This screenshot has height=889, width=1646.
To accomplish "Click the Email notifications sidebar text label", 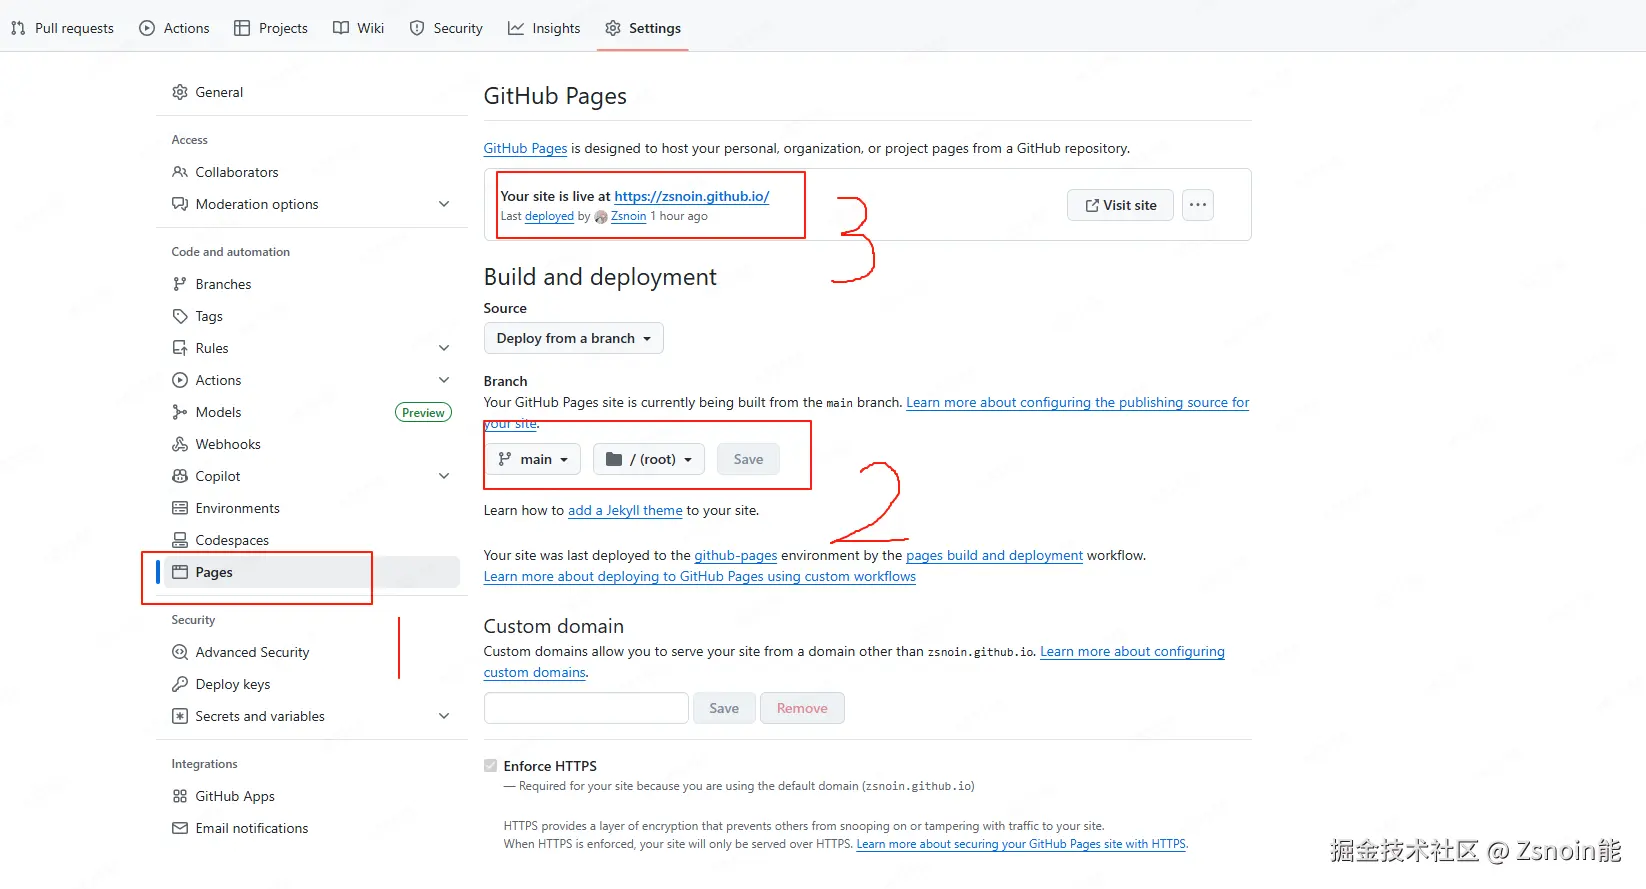I will tap(252, 828).
